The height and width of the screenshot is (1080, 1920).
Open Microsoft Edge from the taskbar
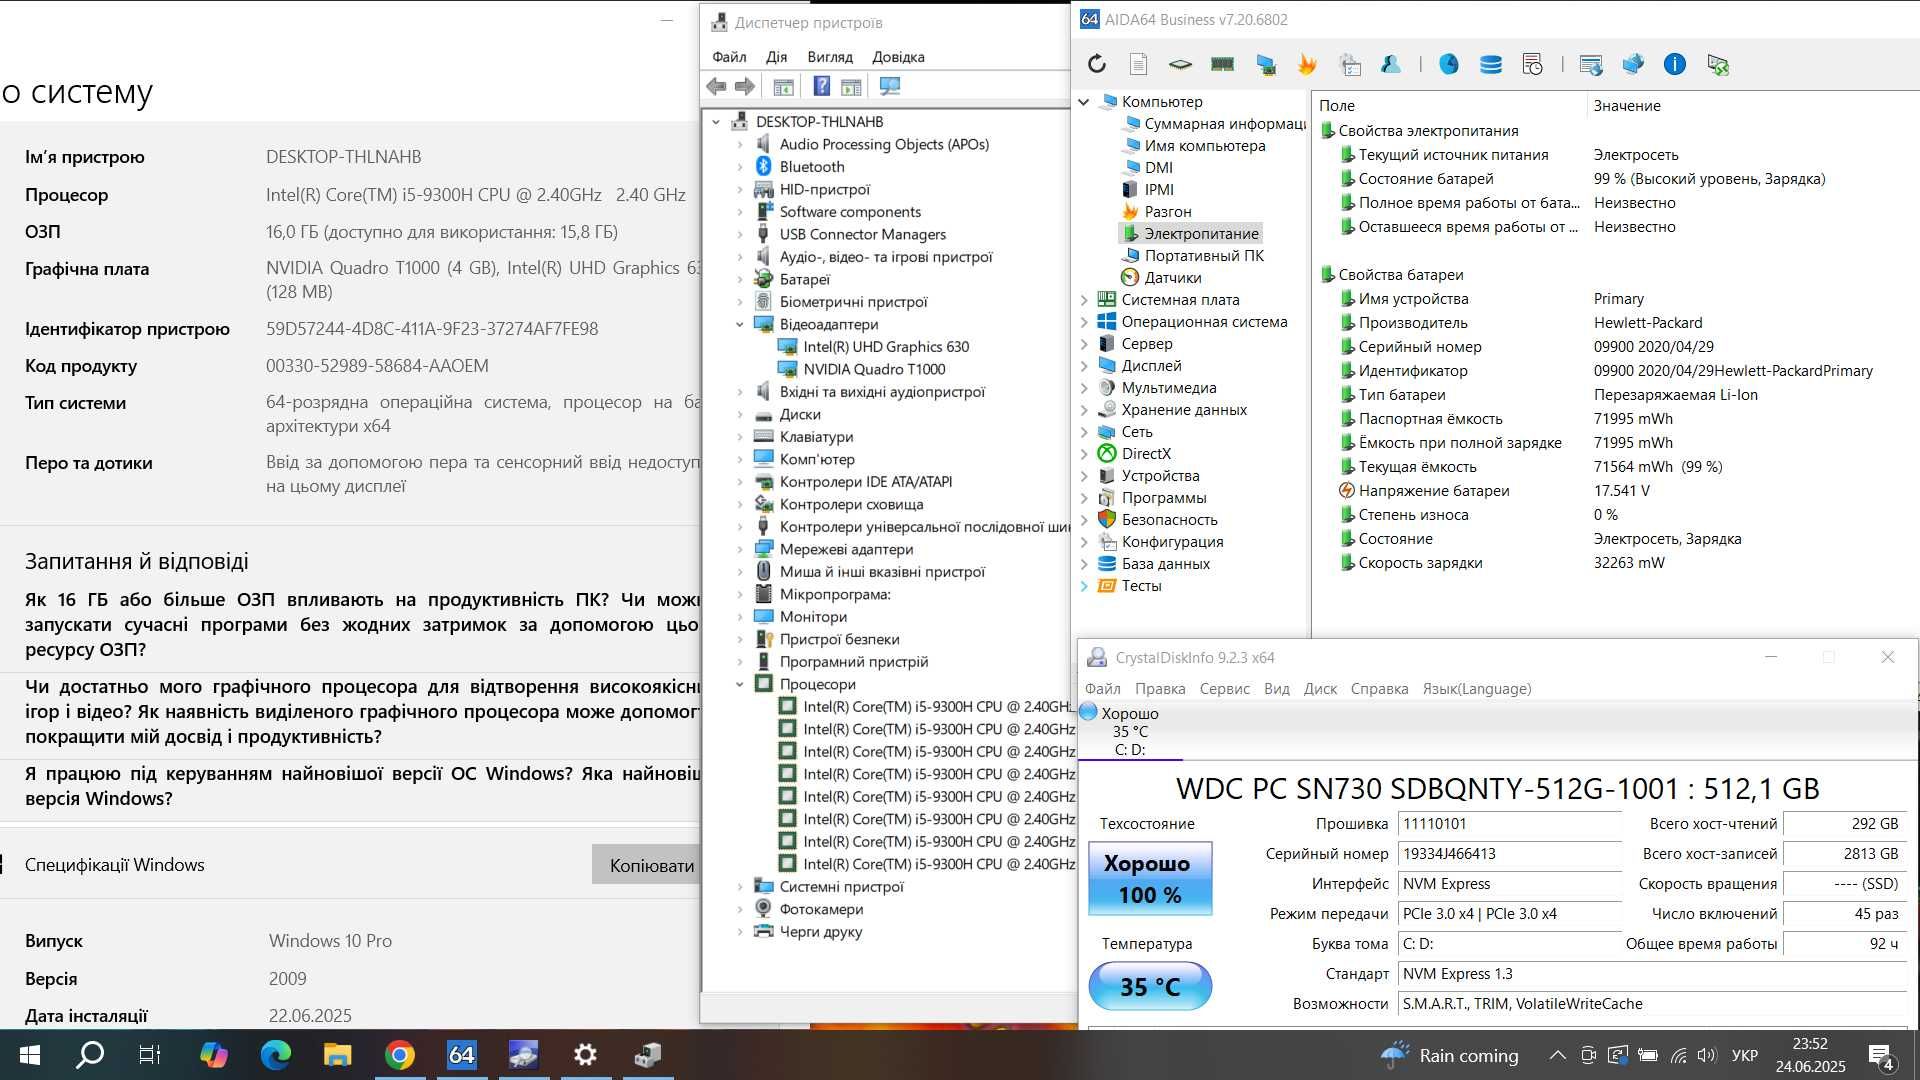[x=276, y=1055]
